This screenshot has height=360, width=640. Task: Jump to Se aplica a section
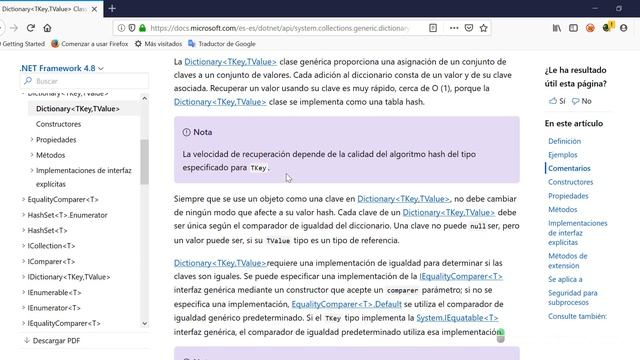565,279
